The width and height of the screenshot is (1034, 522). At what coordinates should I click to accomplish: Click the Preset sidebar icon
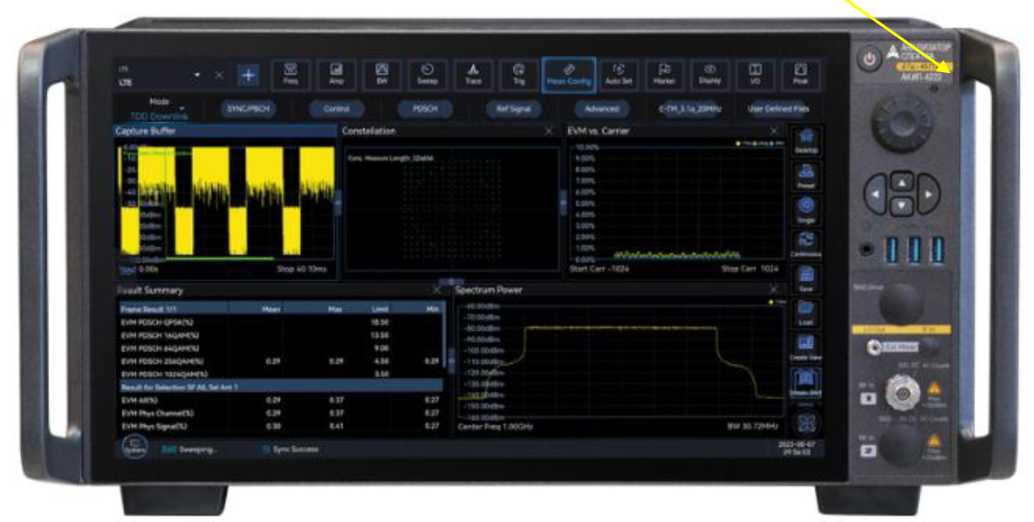[806, 178]
